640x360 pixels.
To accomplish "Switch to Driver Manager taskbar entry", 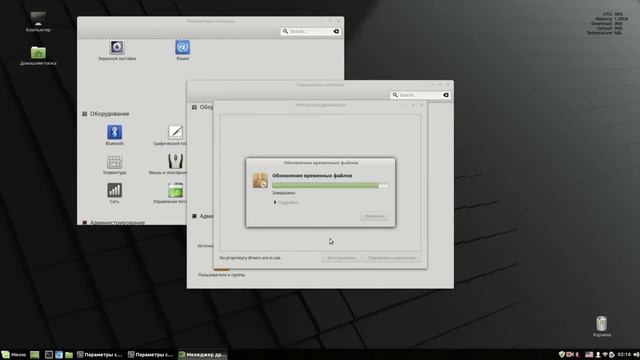I will click(x=202, y=355).
